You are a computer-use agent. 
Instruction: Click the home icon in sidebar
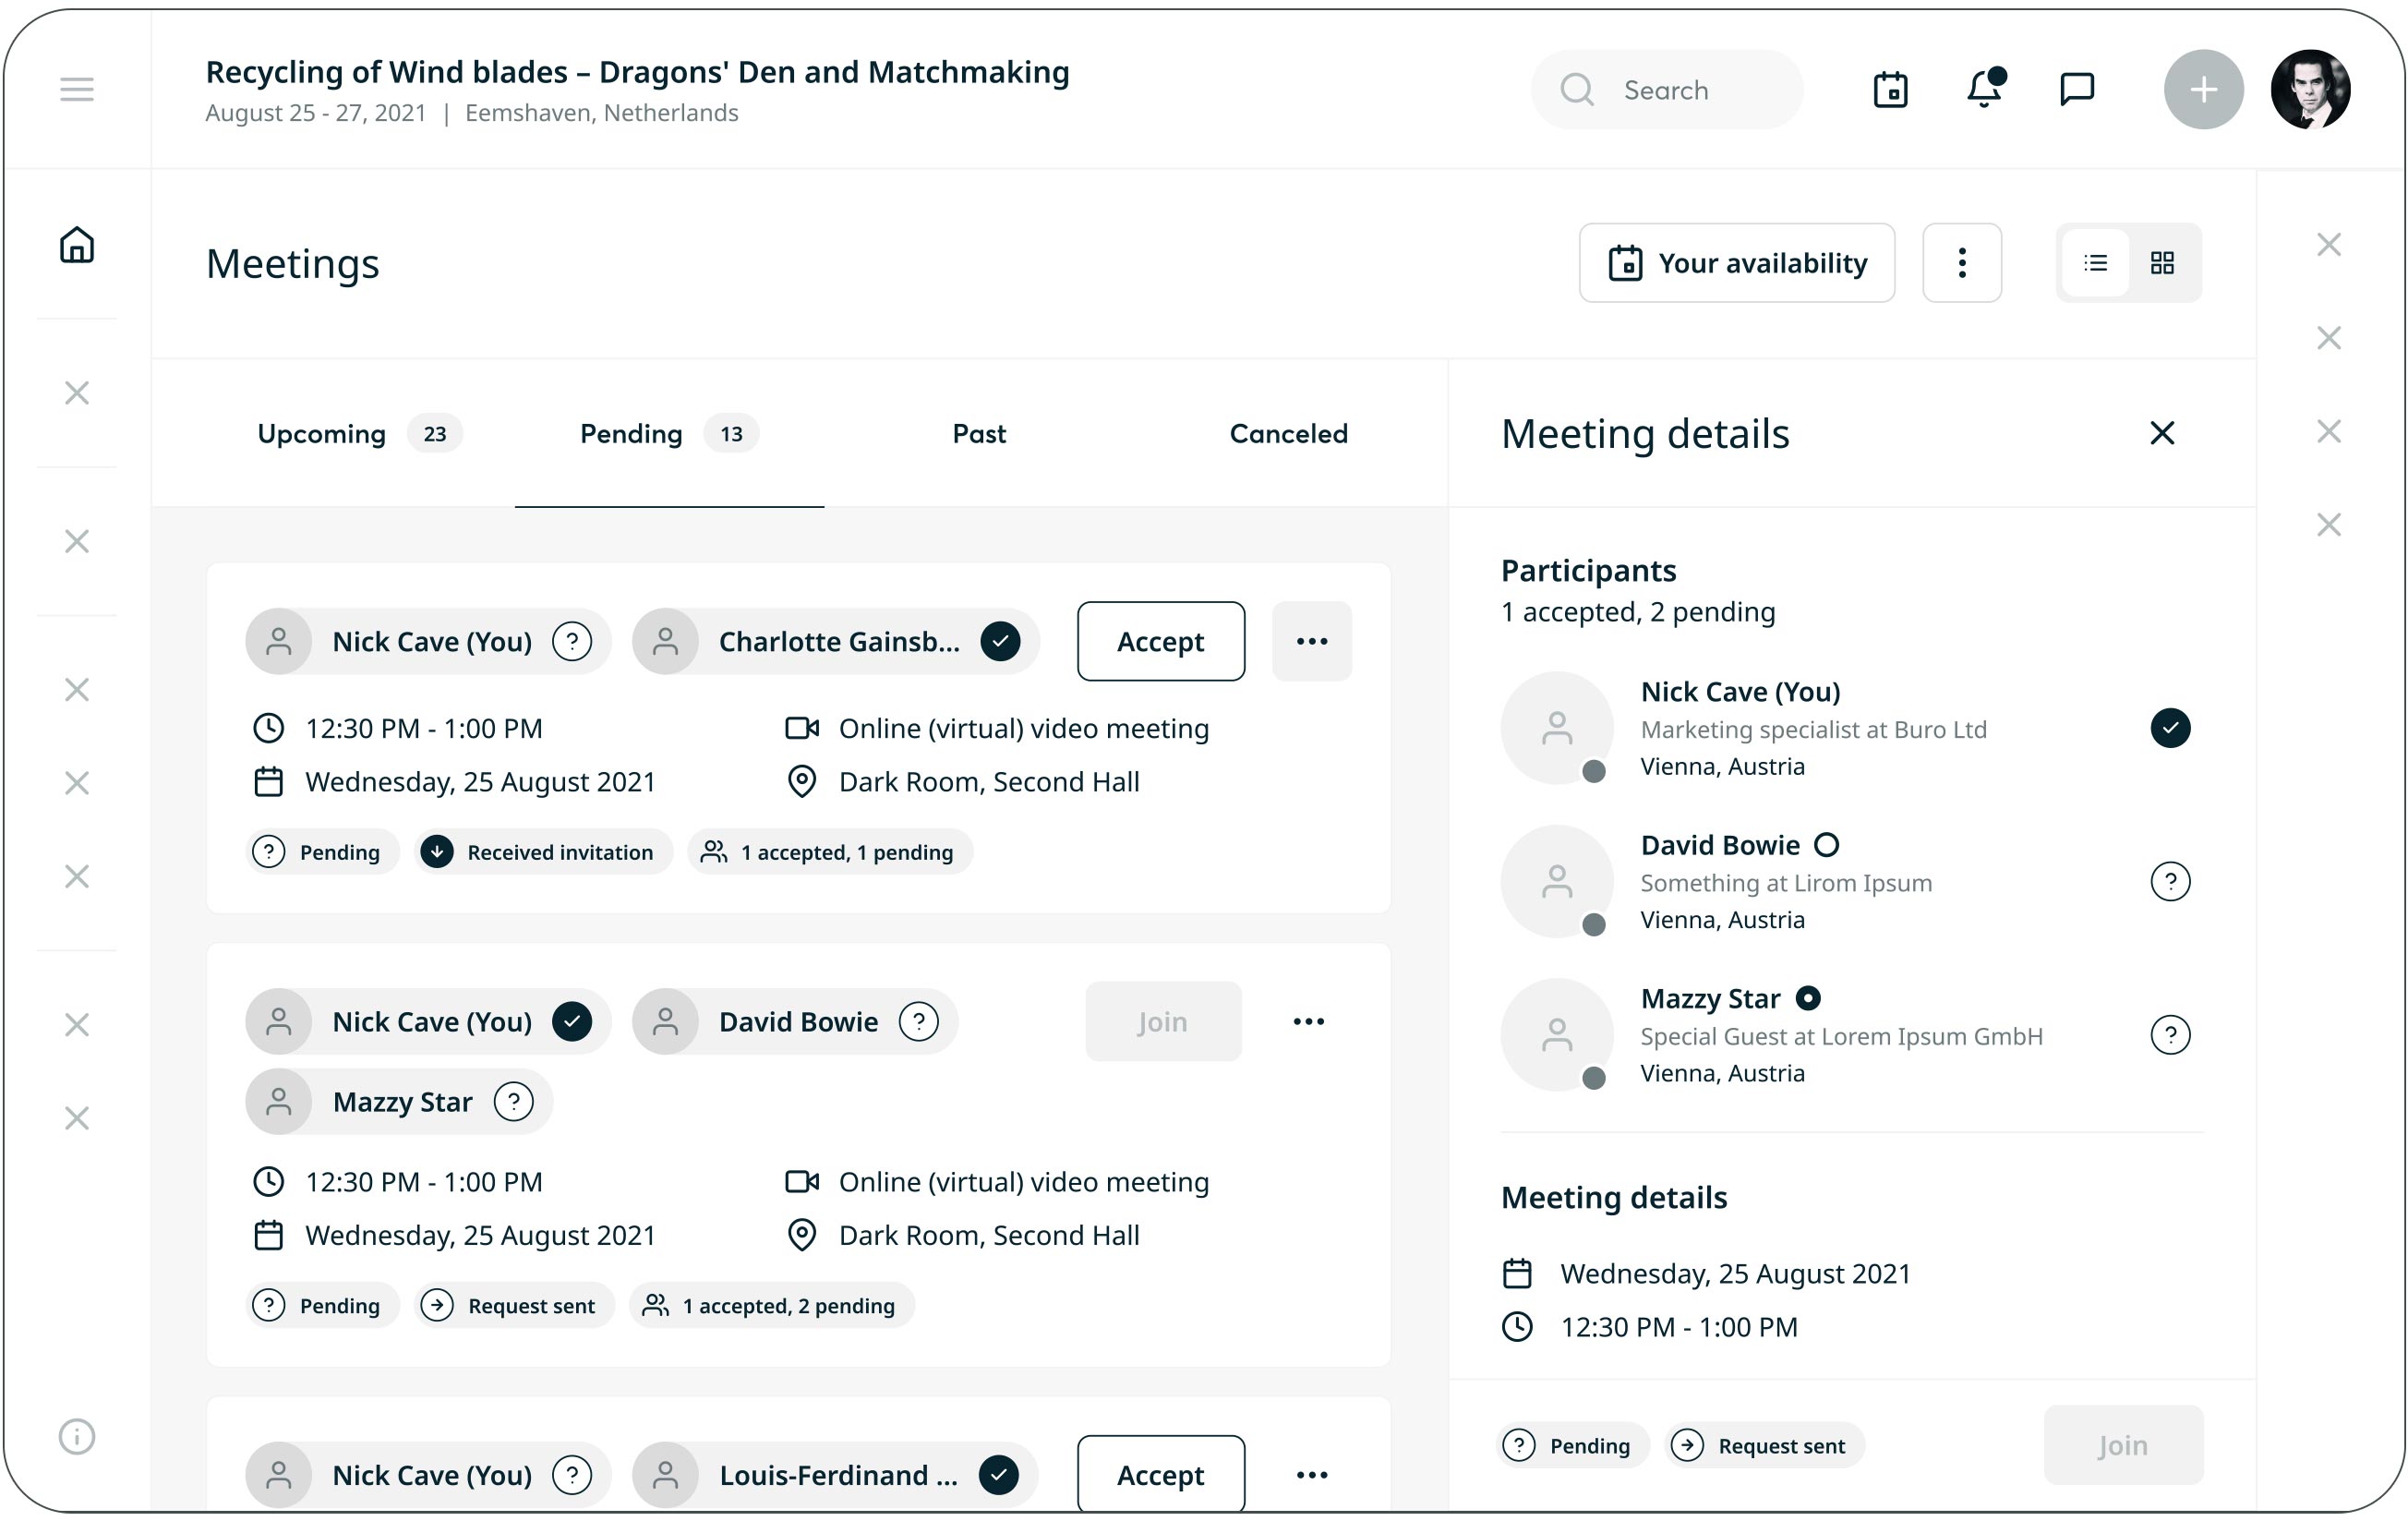pyautogui.click(x=76, y=245)
